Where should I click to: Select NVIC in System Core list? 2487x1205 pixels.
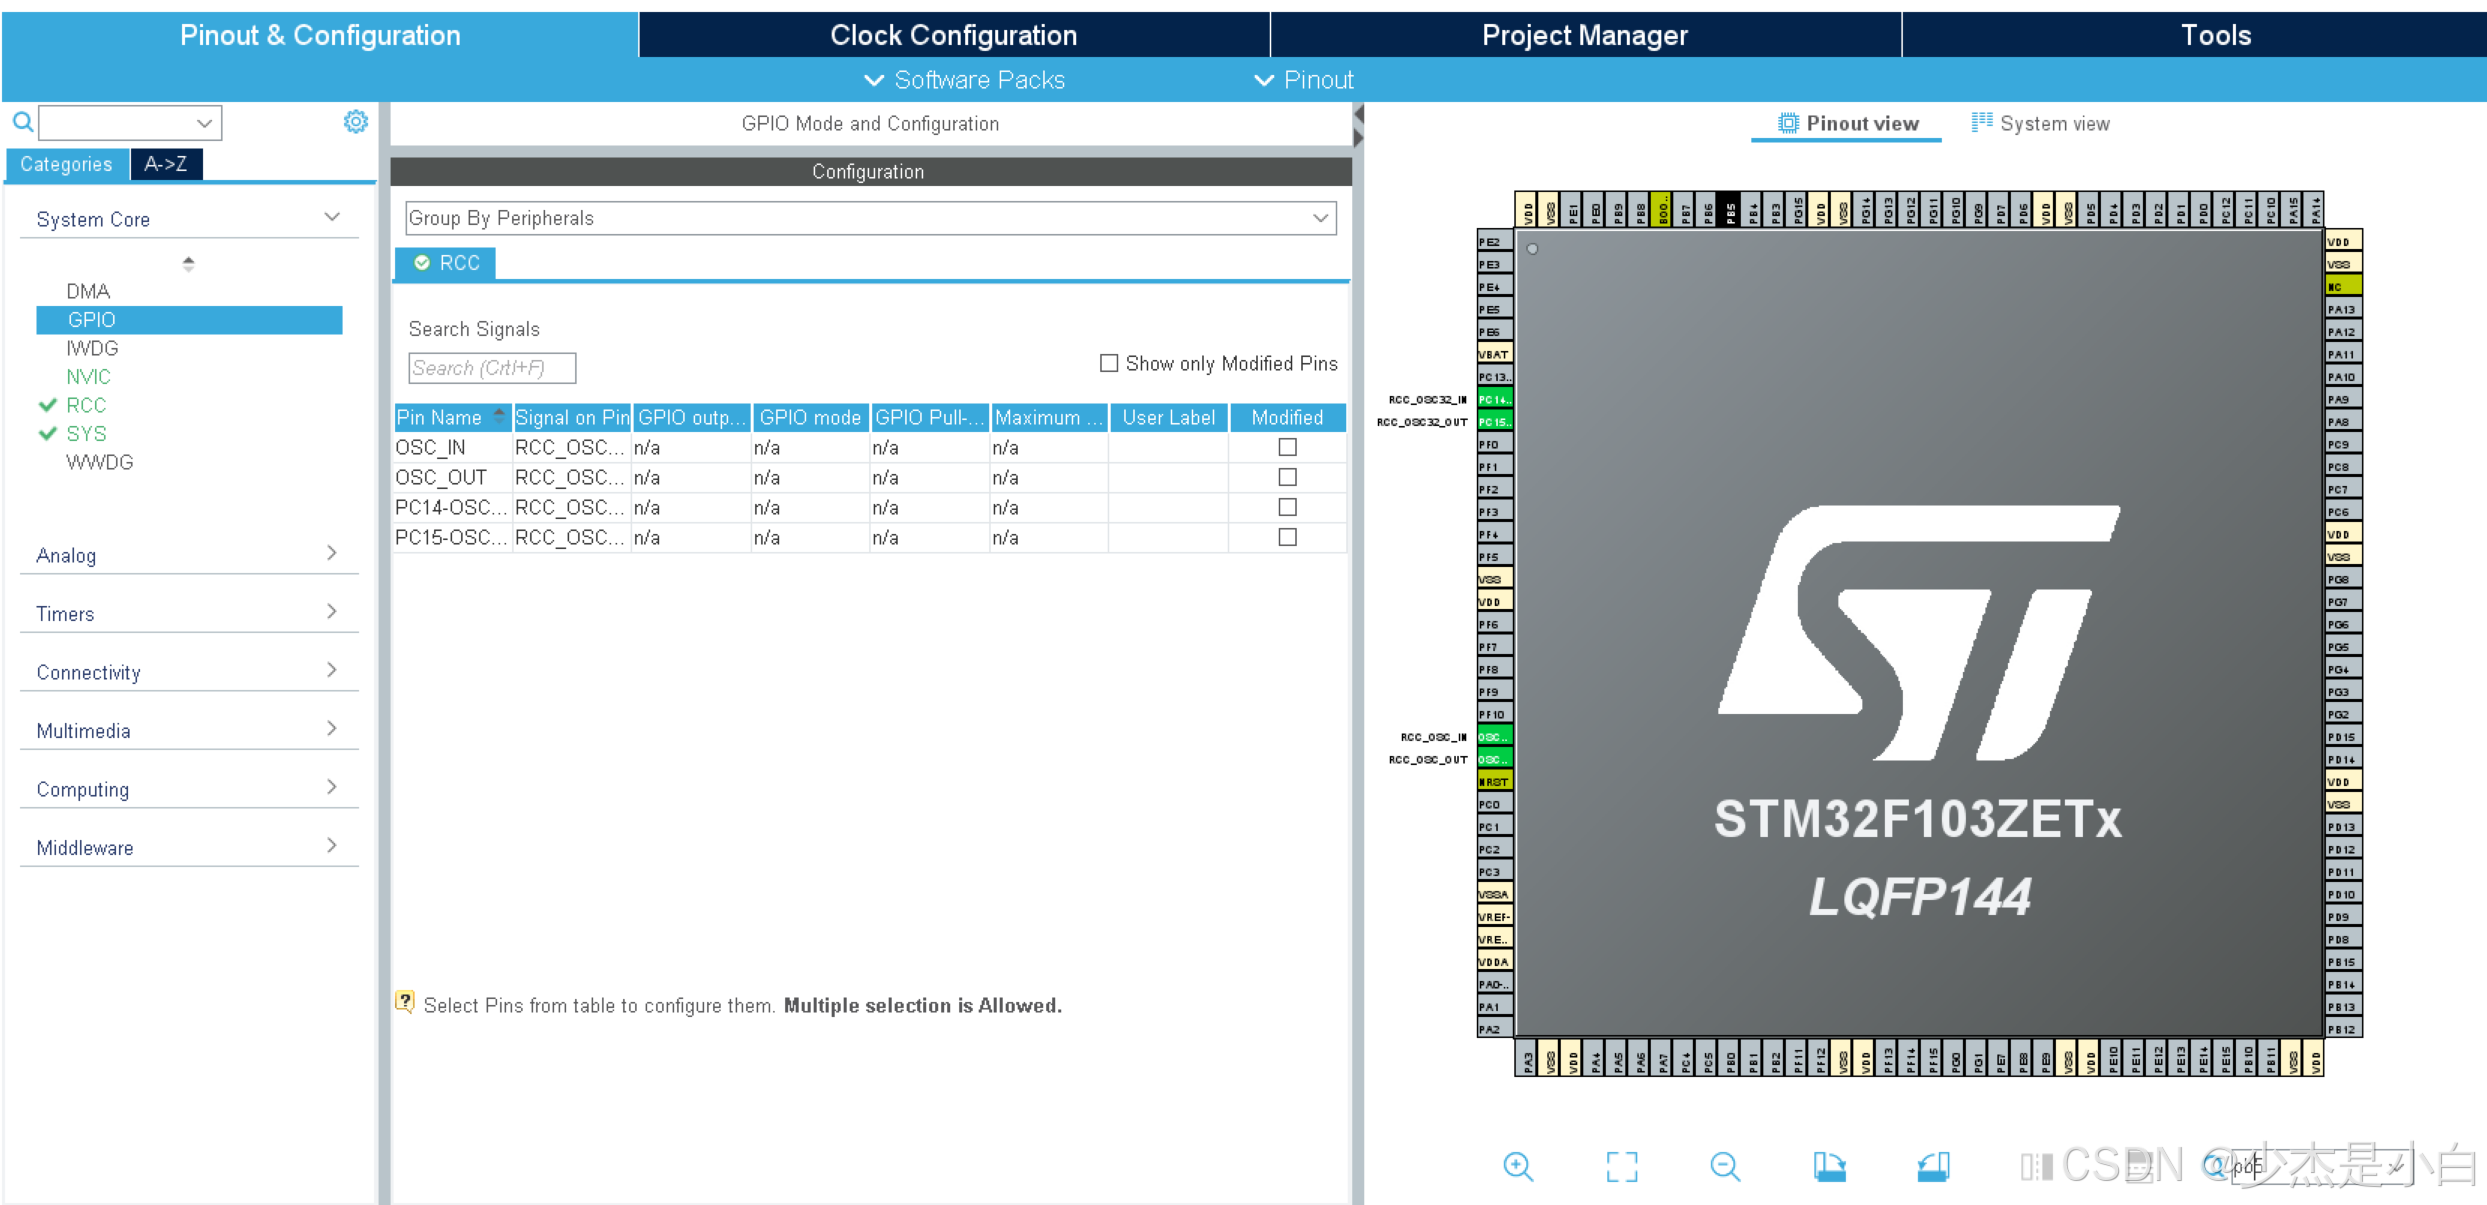[88, 376]
